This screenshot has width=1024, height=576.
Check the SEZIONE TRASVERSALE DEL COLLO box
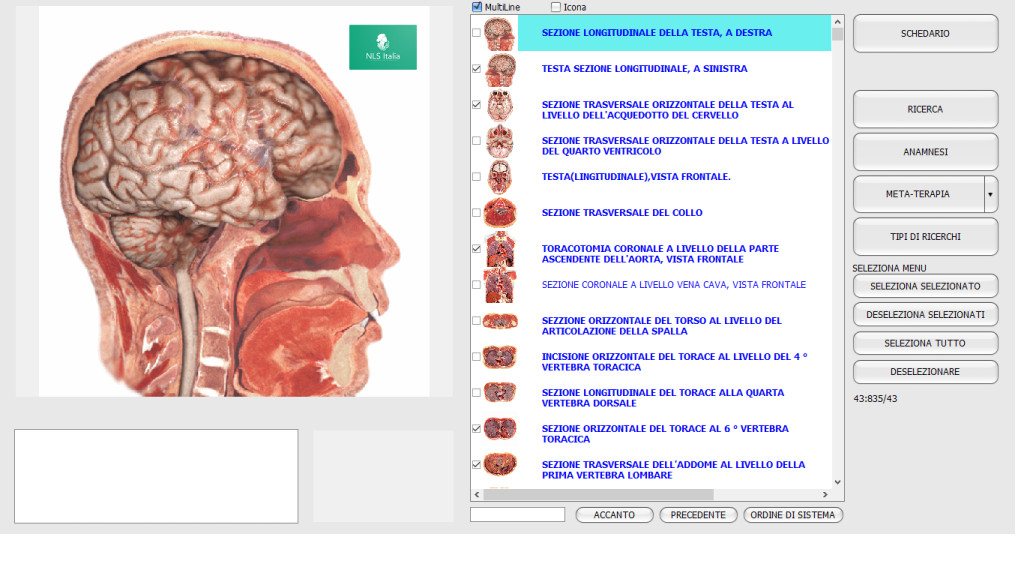point(477,212)
